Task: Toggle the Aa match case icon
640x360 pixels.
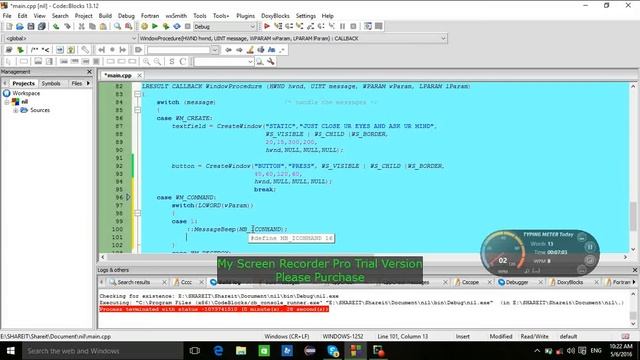Action: (271, 50)
